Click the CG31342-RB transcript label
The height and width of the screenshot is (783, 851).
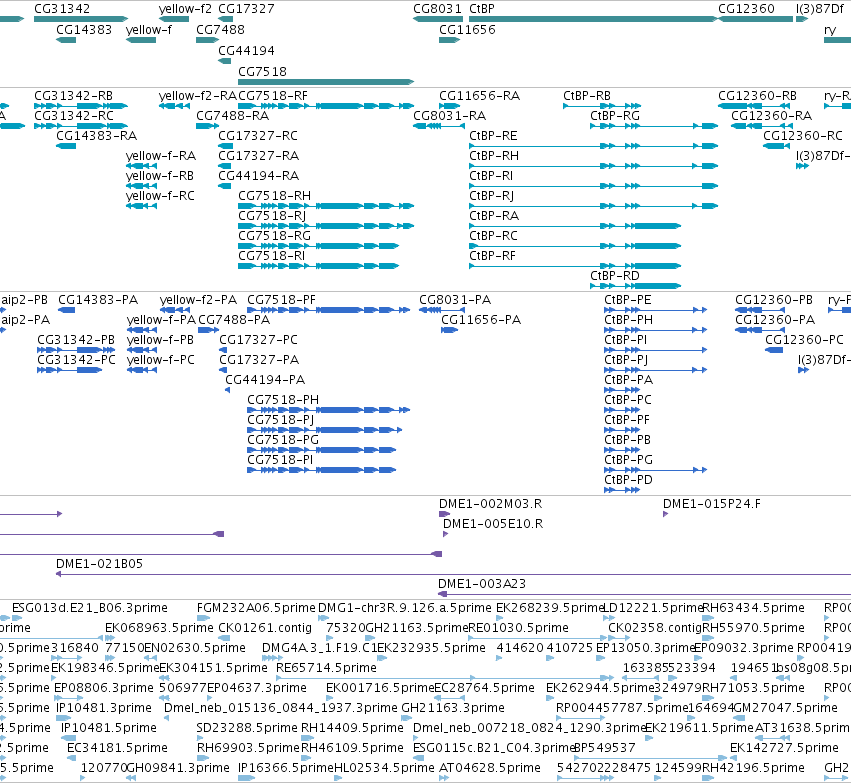click(x=73, y=96)
